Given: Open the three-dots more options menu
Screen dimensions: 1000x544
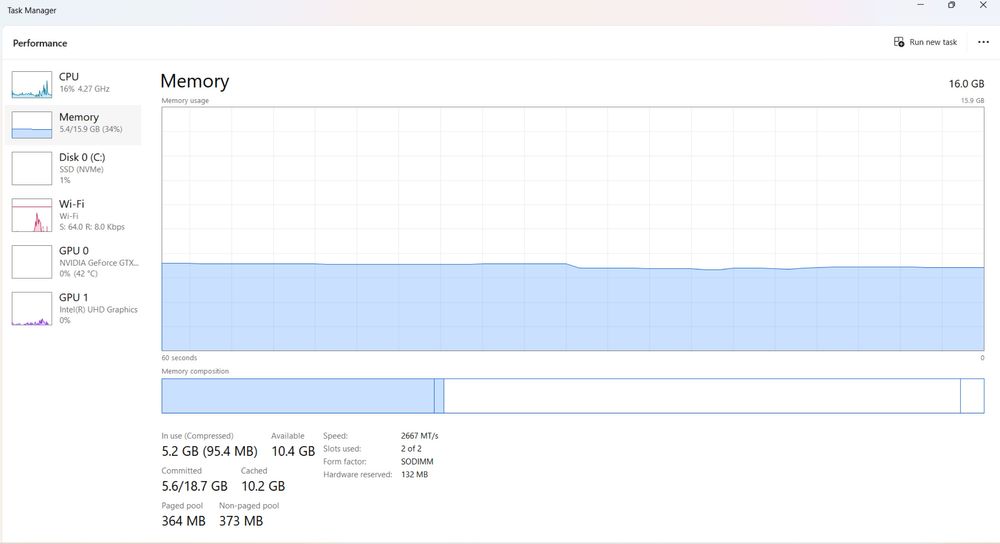Looking at the screenshot, I should click(983, 42).
